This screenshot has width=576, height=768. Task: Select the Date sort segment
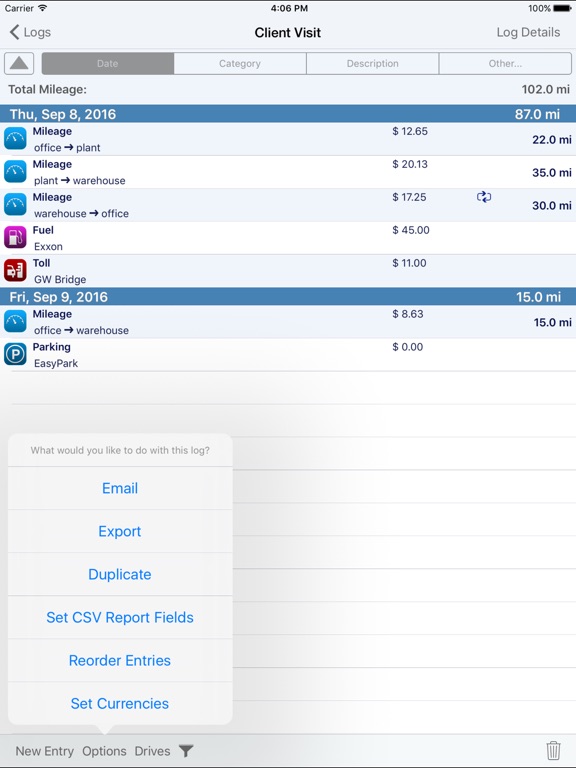(108, 64)
